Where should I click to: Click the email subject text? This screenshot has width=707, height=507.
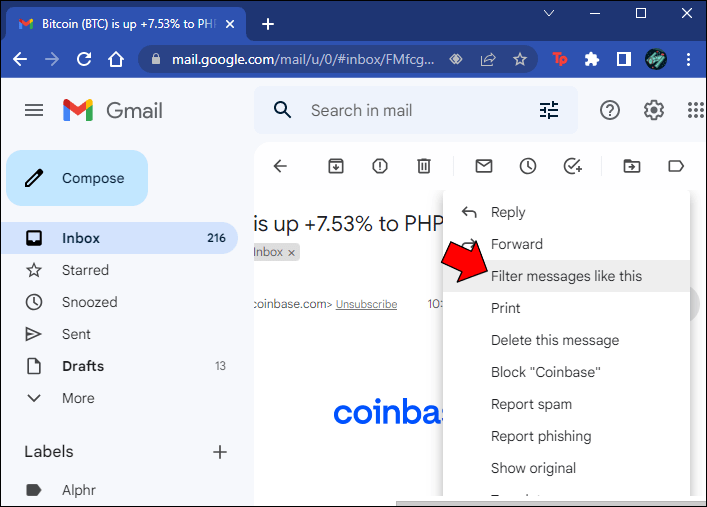349,224
